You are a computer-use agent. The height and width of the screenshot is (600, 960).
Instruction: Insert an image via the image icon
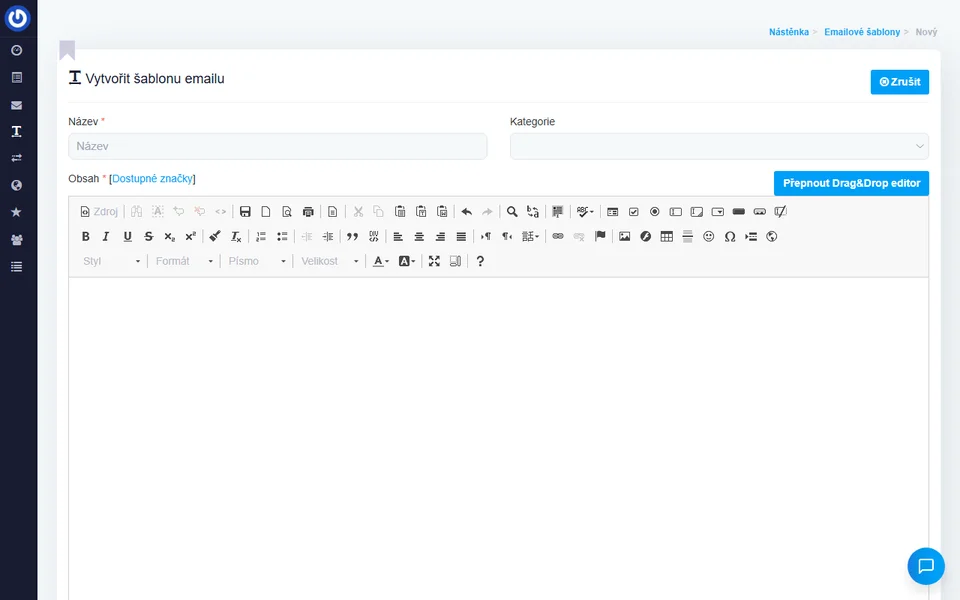point(625,237)
